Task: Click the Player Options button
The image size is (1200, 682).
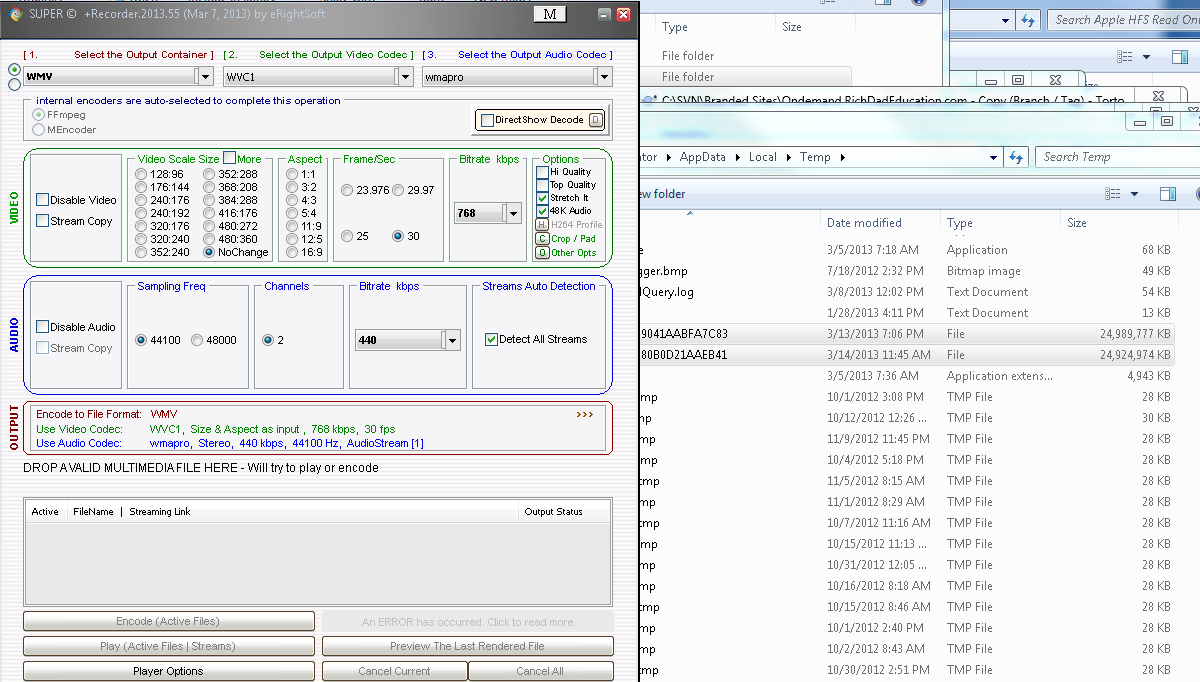Action: click(168, 671)
